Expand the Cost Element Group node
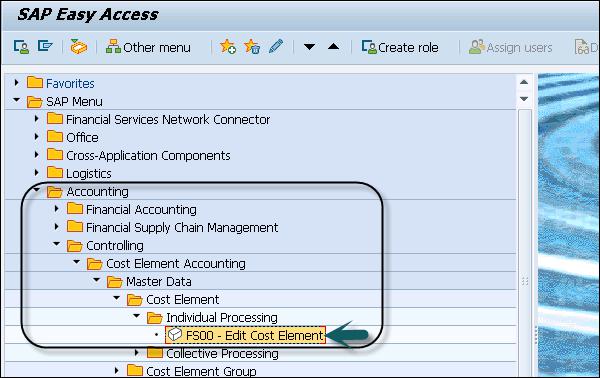Viewport: 600px width, 378px height. (117, 370)
